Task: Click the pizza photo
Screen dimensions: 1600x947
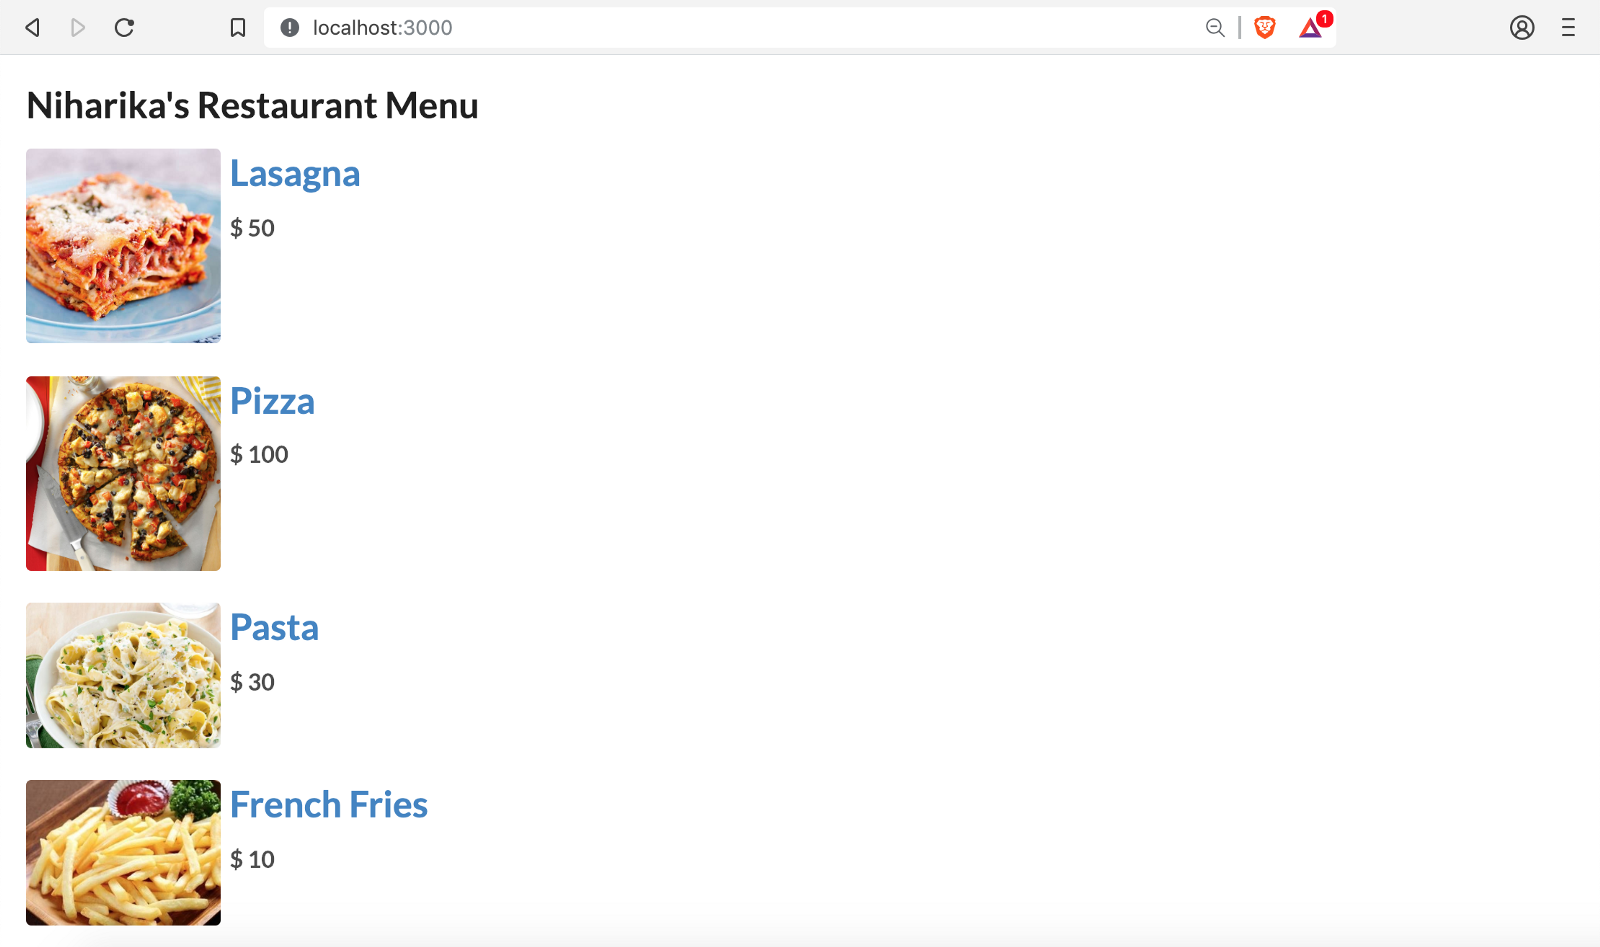Action: (123, 473)
